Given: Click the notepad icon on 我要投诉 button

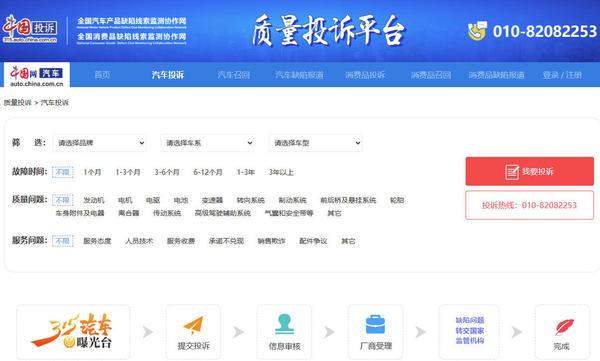Looking at the screenshot, I should point(512,172).
